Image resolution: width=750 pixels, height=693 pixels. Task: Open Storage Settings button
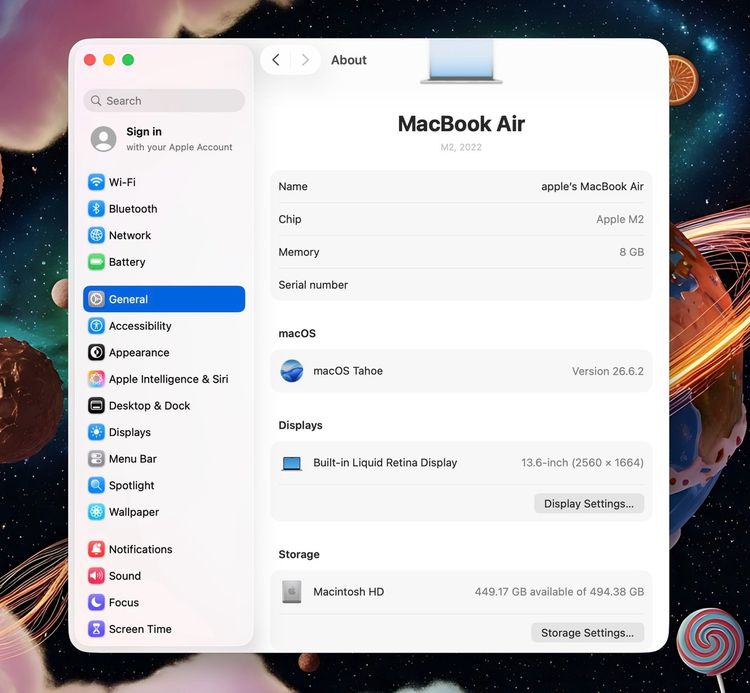[587, 633]
